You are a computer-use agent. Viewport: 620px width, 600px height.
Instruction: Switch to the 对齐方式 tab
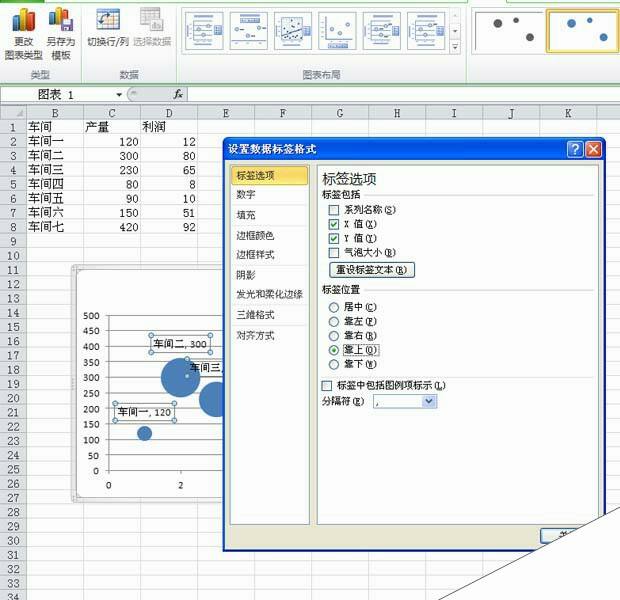pos(269,335)
